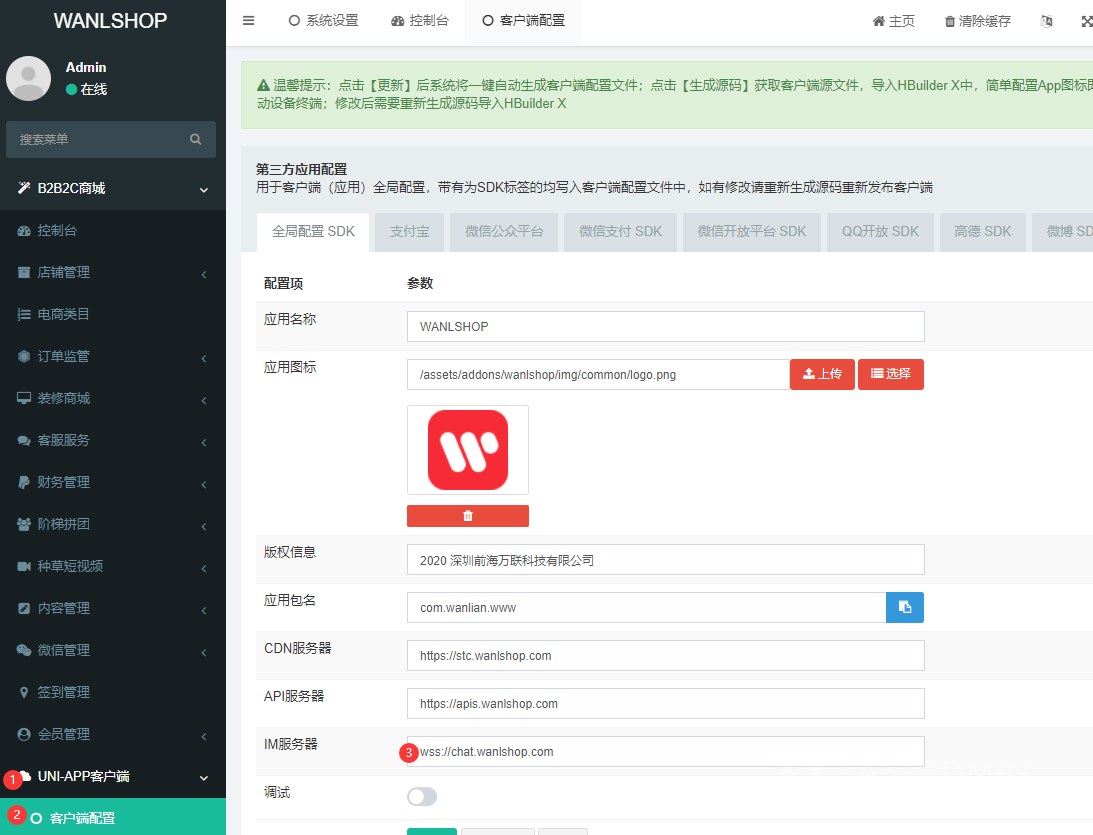The width and height of the screenshot is (1093, 835).
Task: Click the red 上传 upload button
Action: [822, 374]
